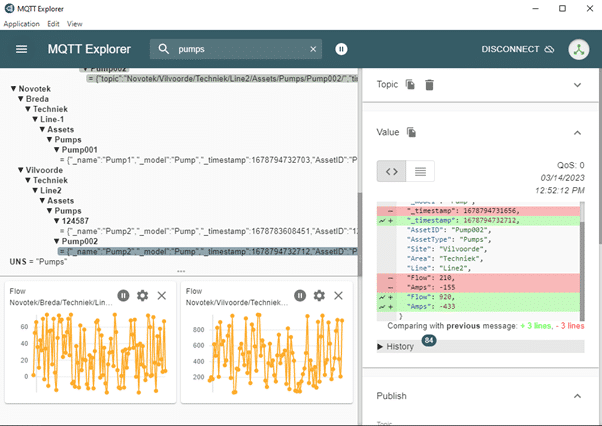Open the View menu
Screen dimensions: 602x426
click(x=75, y=23)
